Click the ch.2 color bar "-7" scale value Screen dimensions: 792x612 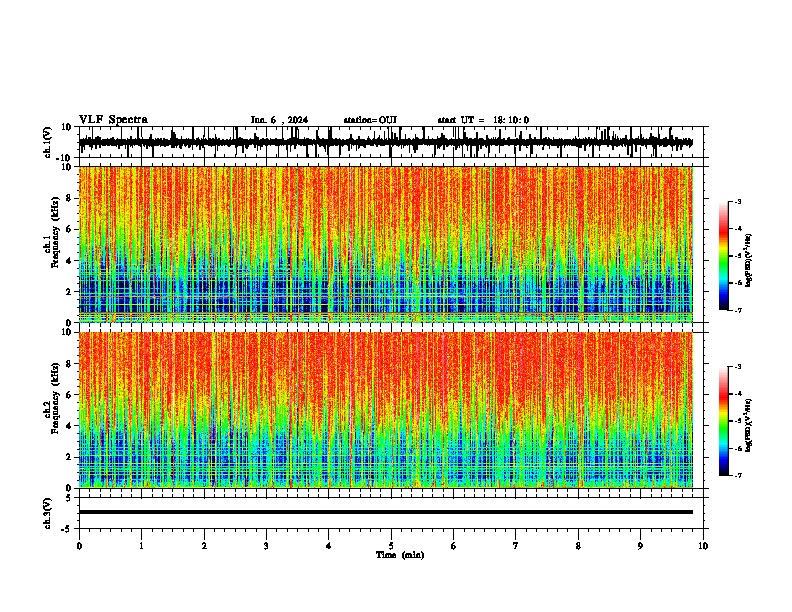737,475
